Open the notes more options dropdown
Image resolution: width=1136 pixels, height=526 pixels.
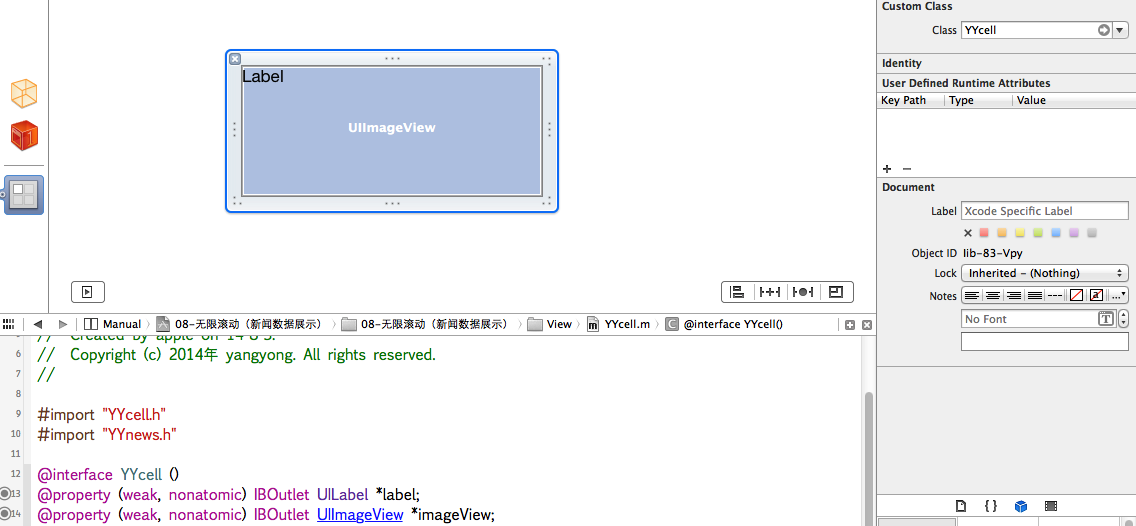(x=1119, y=295)
